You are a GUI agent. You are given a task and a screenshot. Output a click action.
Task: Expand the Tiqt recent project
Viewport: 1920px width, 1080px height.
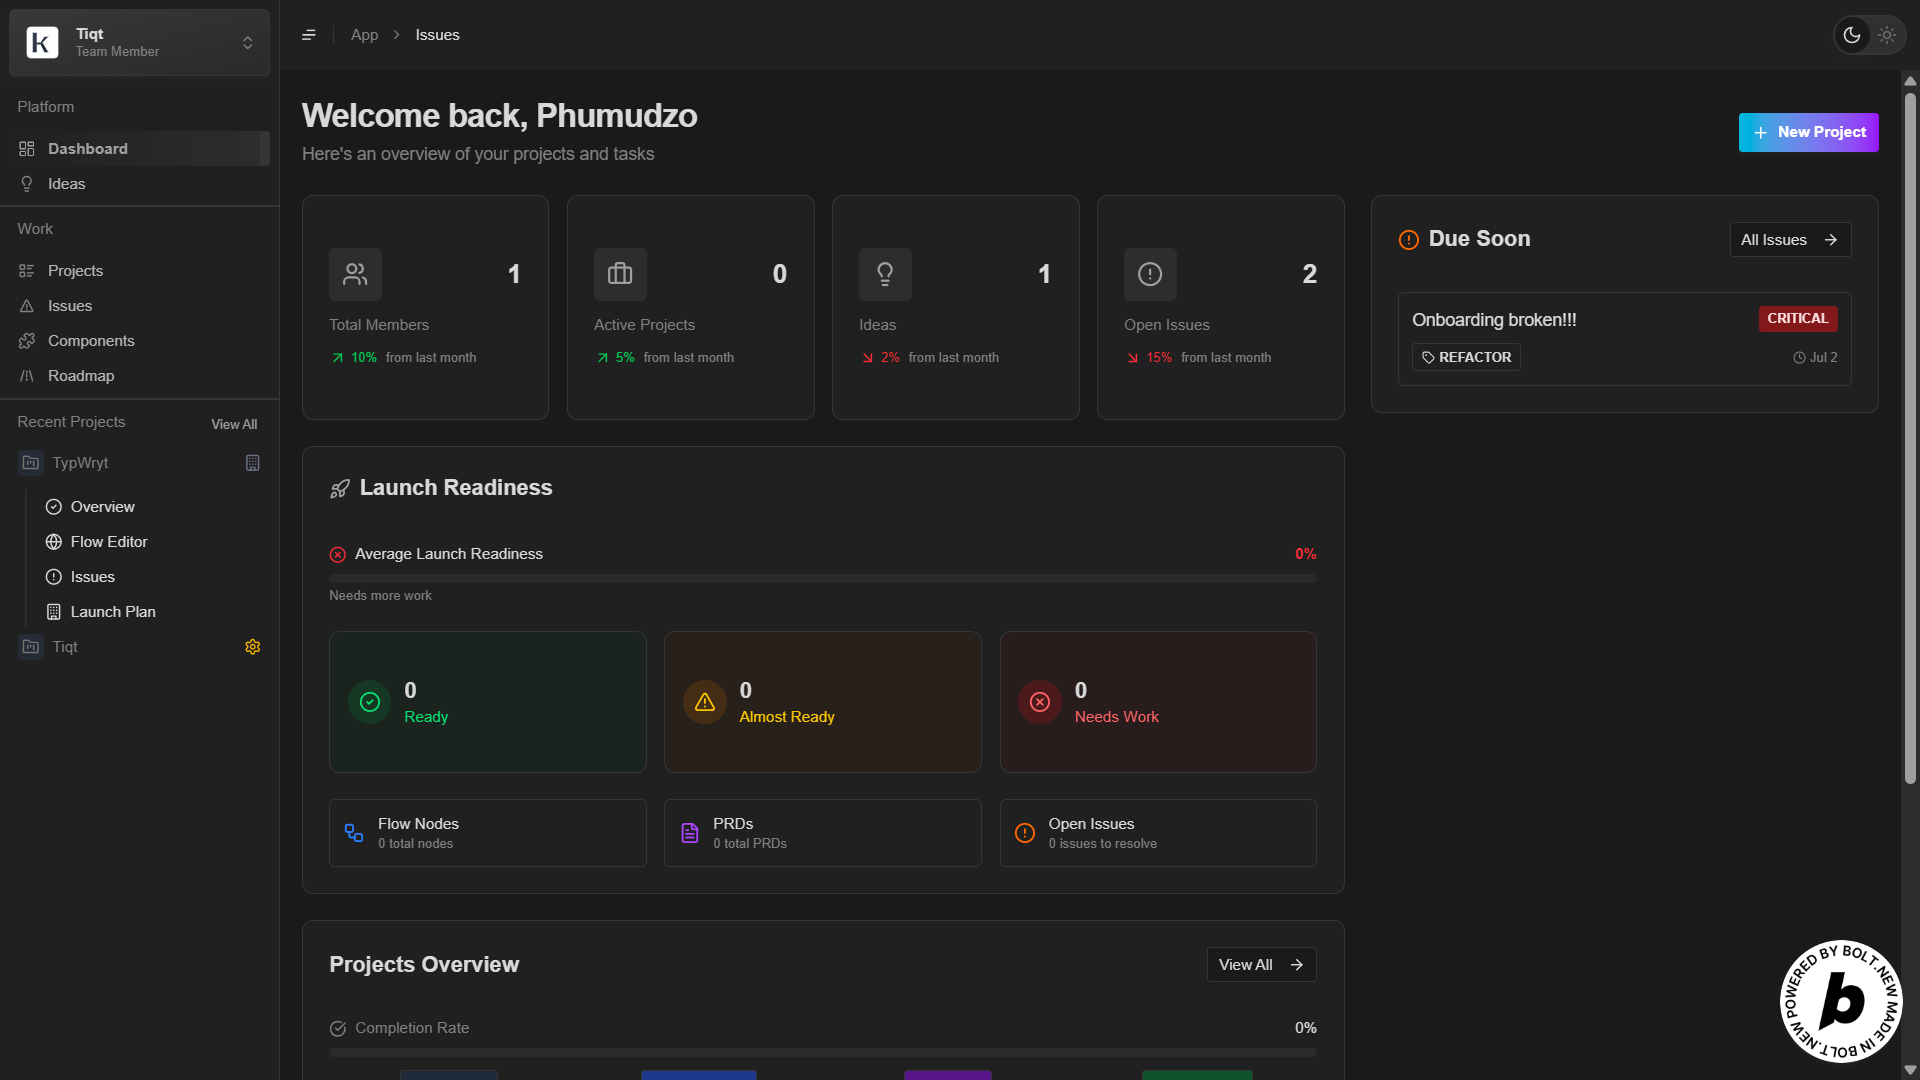click(x=65, y=647)
